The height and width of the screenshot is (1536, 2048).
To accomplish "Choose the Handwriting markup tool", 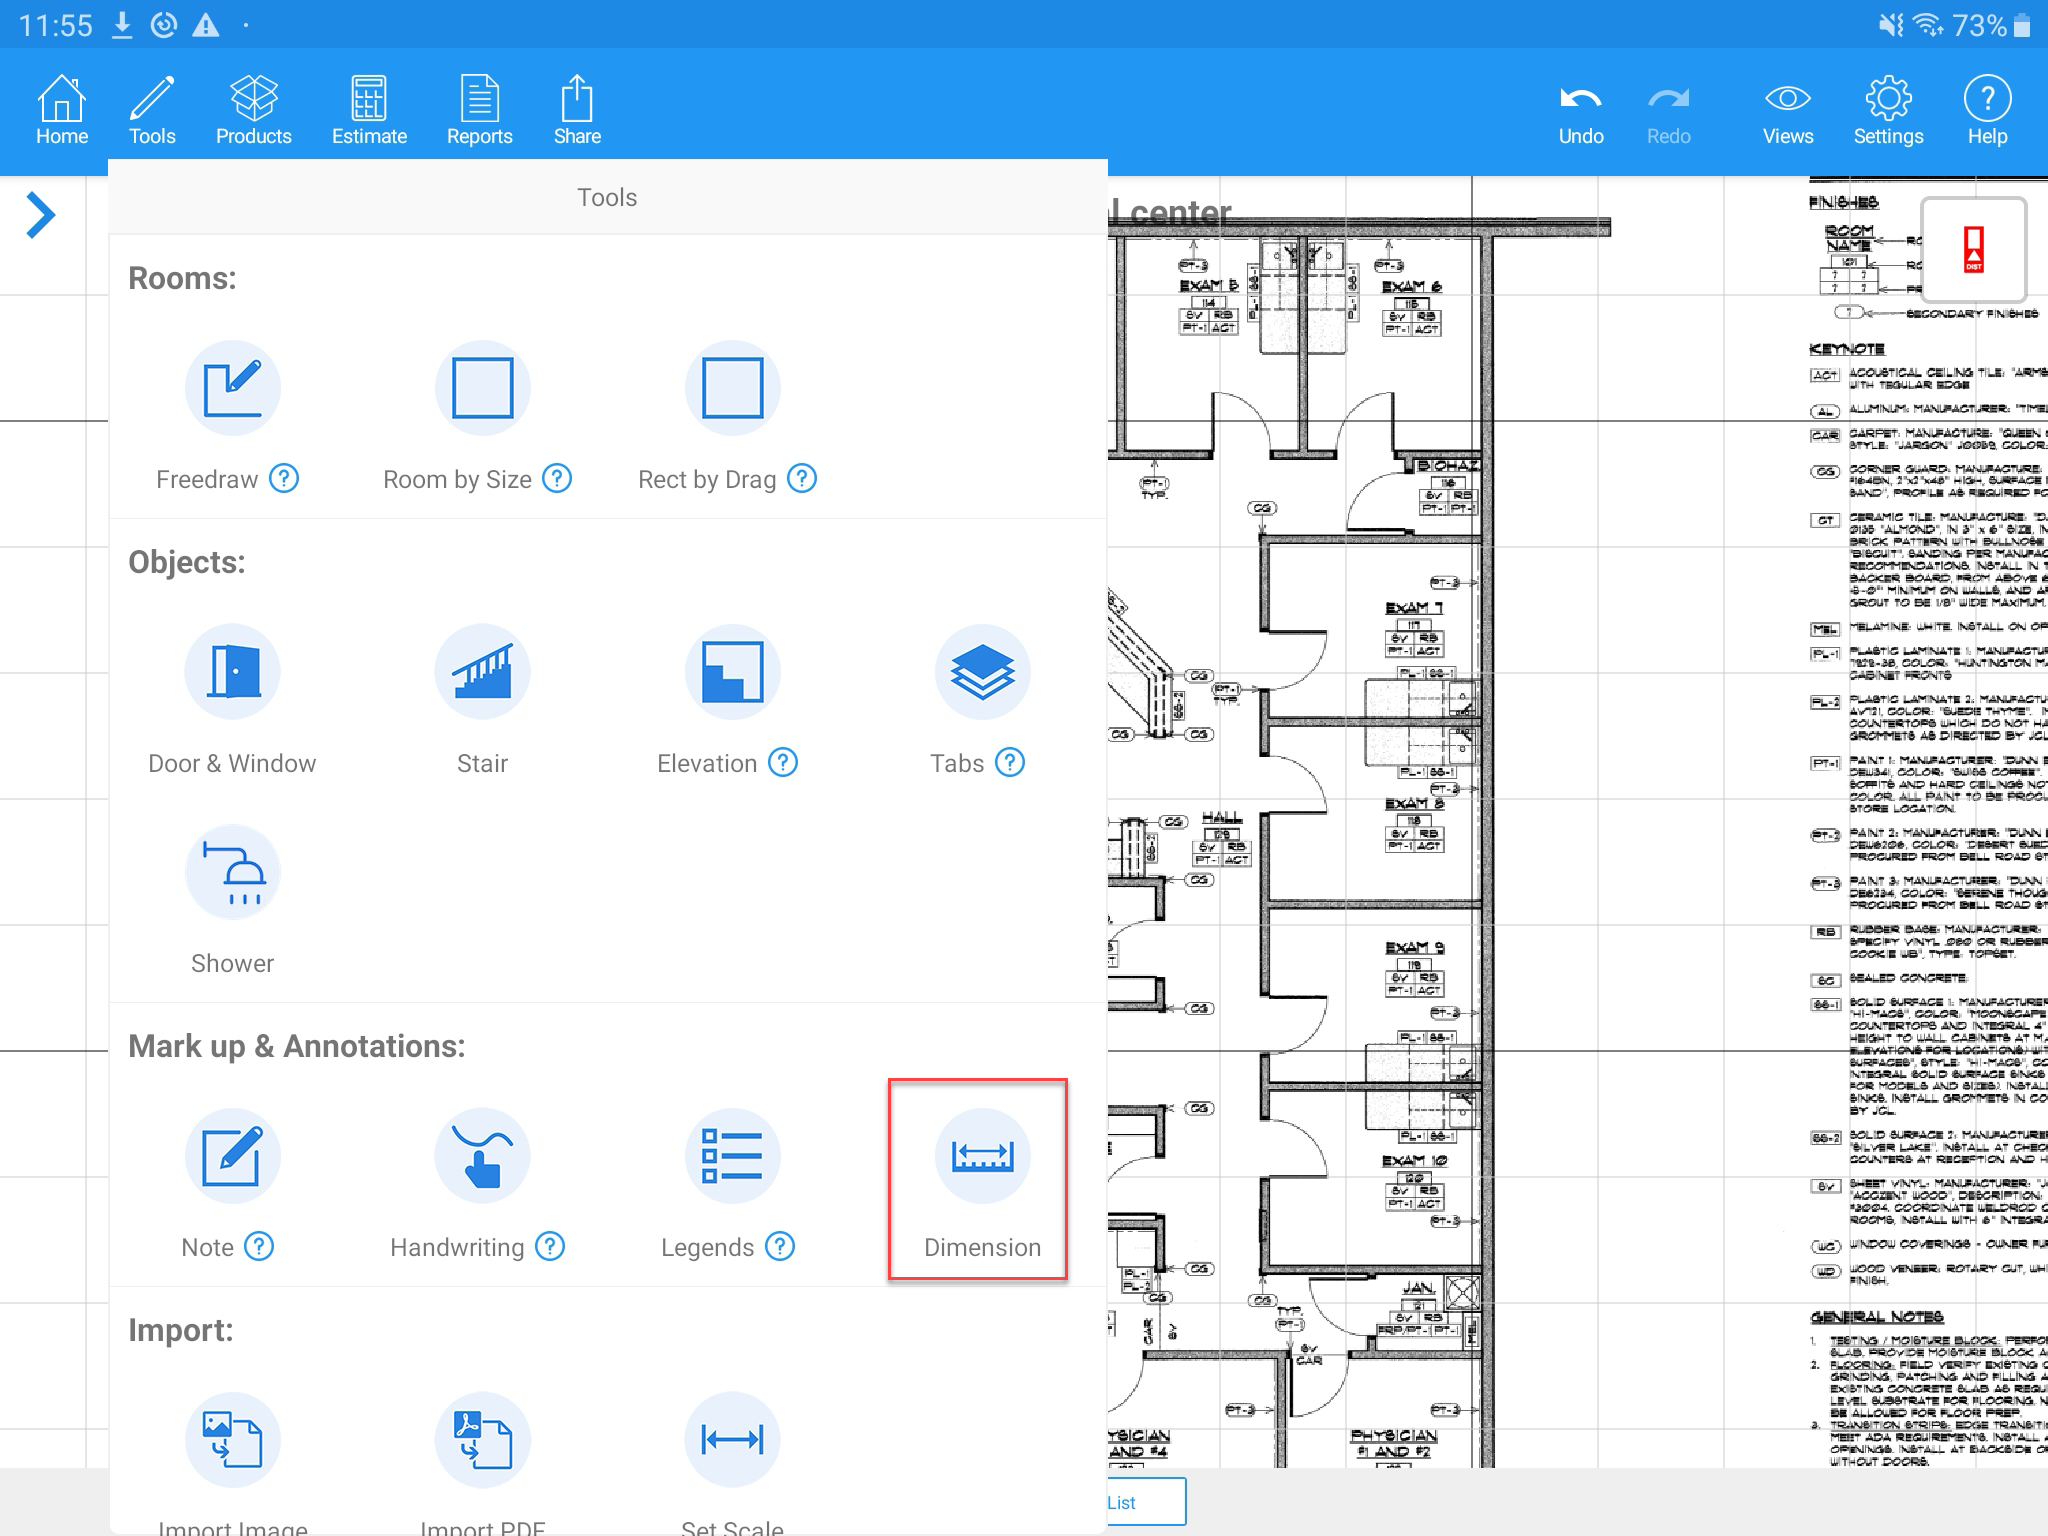I will [482, 1156].
